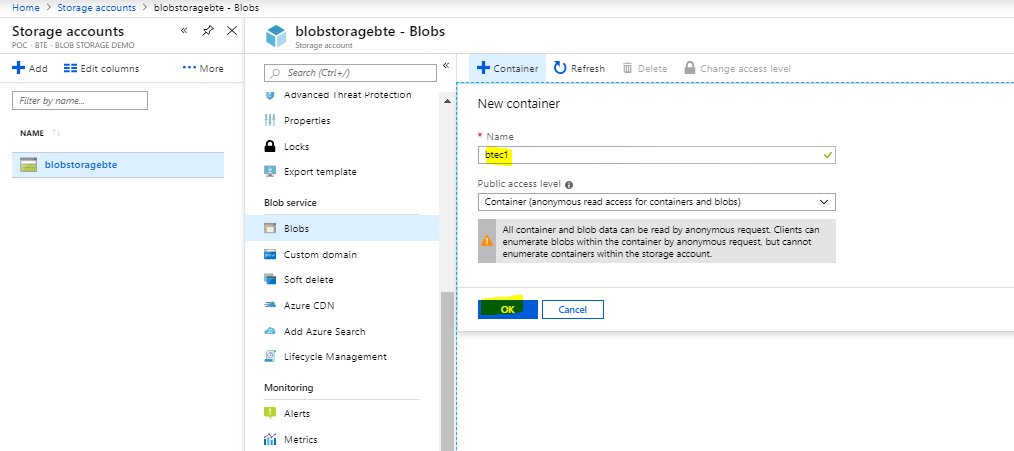Click the Export template icon
Screen dimensions: 1014x451
[270, 171]
